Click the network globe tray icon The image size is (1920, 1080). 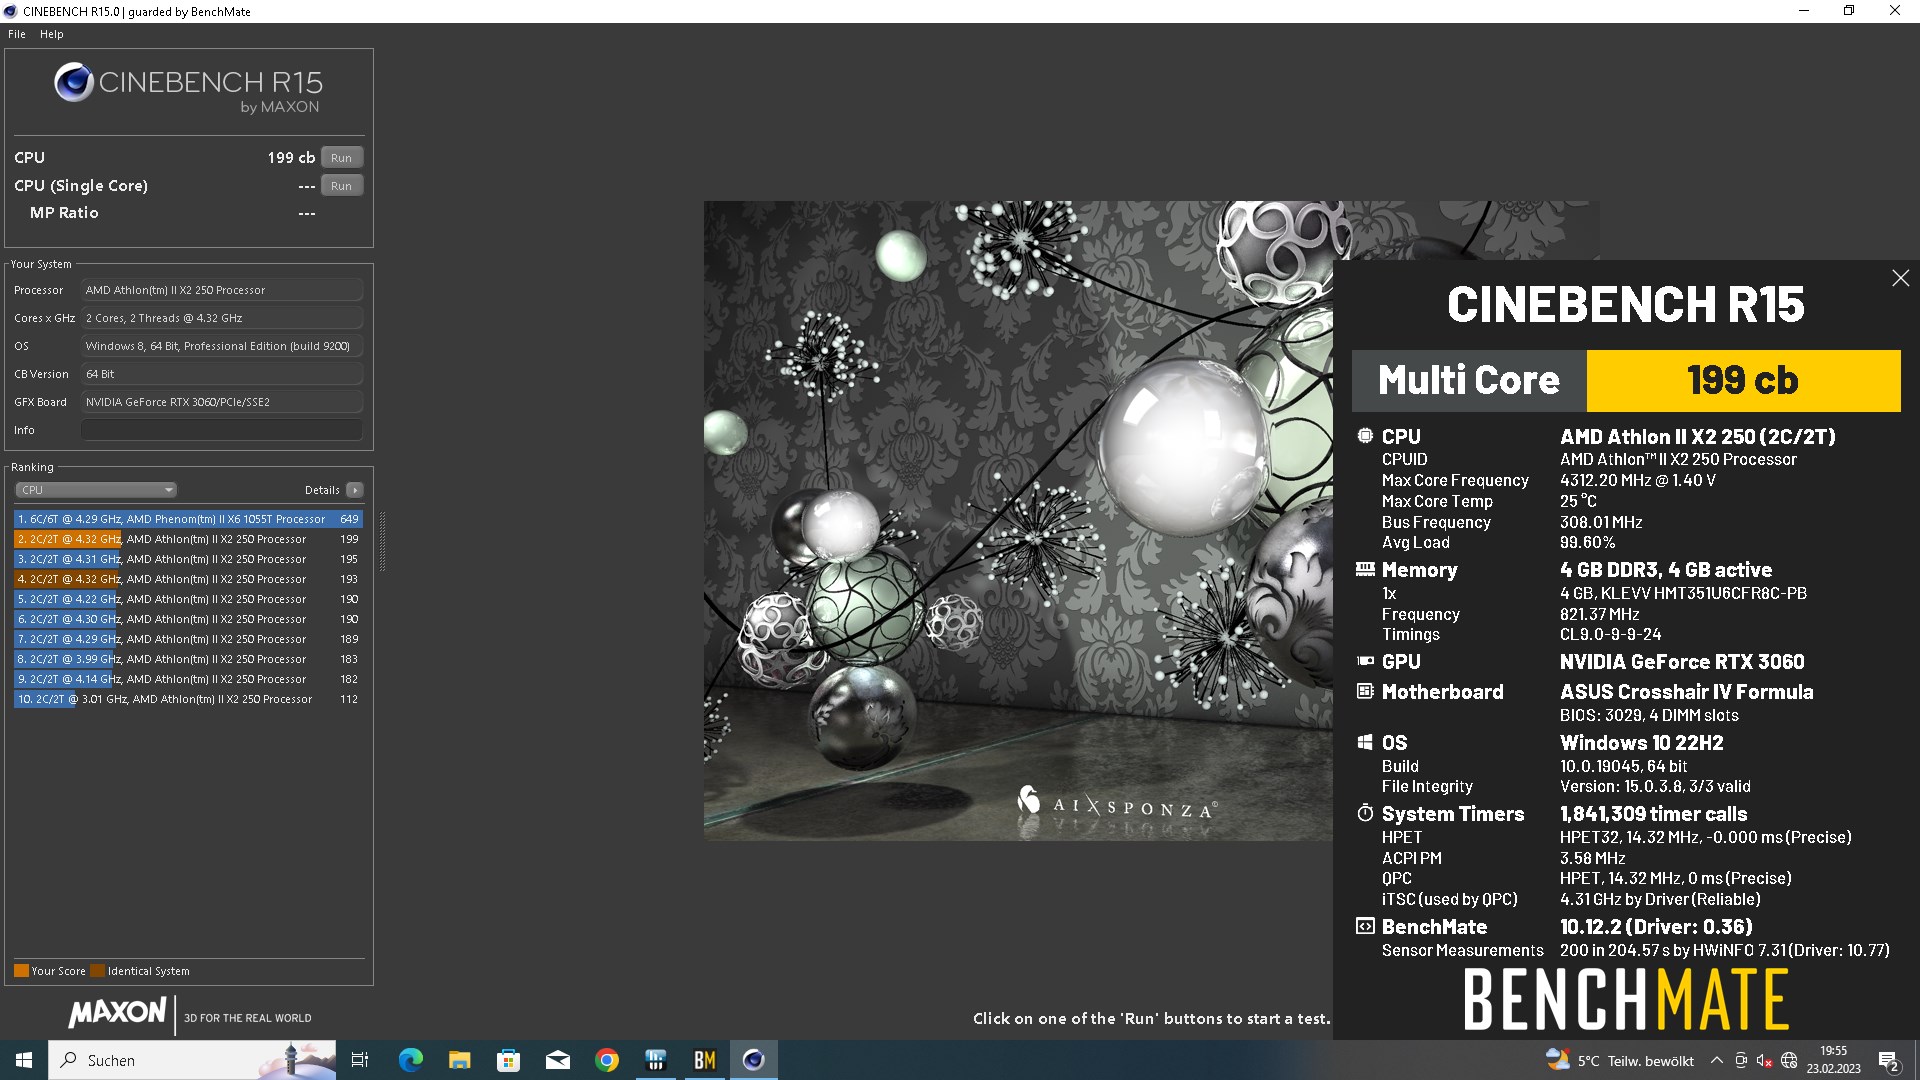[x=1789, y=1060]
